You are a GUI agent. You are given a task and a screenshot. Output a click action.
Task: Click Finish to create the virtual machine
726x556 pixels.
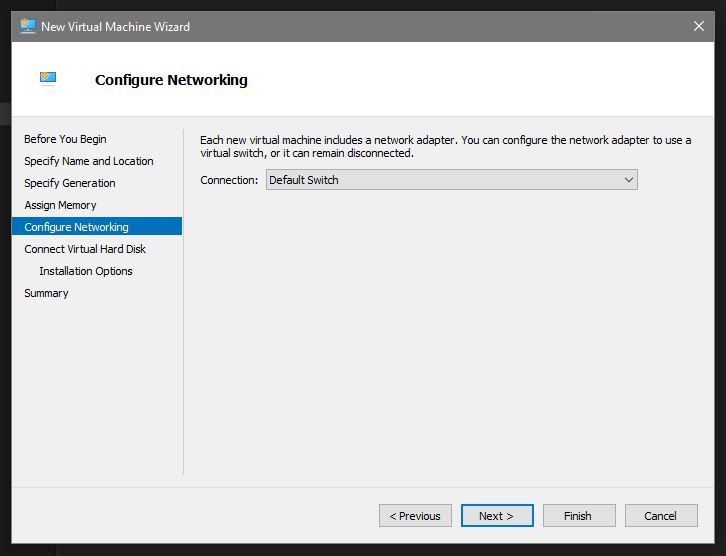pyautogui.click(x=578, y=516)
